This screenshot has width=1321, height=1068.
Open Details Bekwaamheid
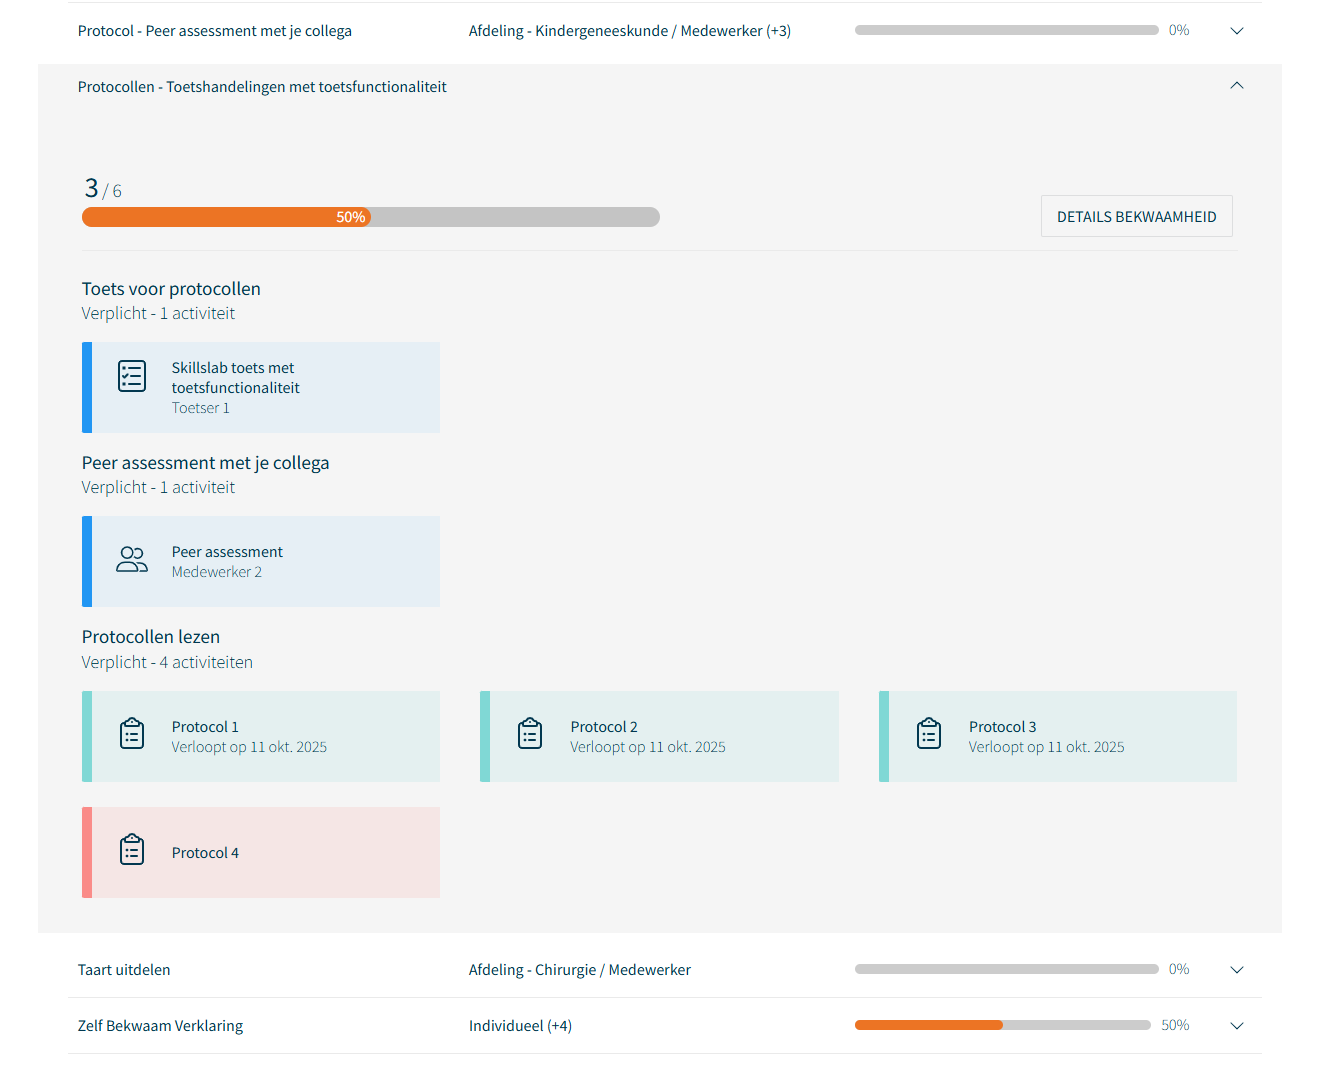click(x=1137, y=216)
